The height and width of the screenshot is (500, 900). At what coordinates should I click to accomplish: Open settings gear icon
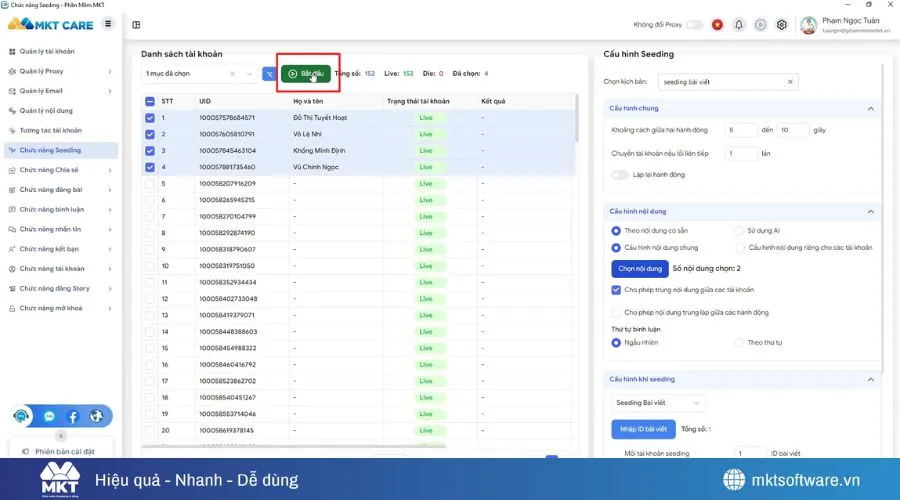tap(782, 25)
